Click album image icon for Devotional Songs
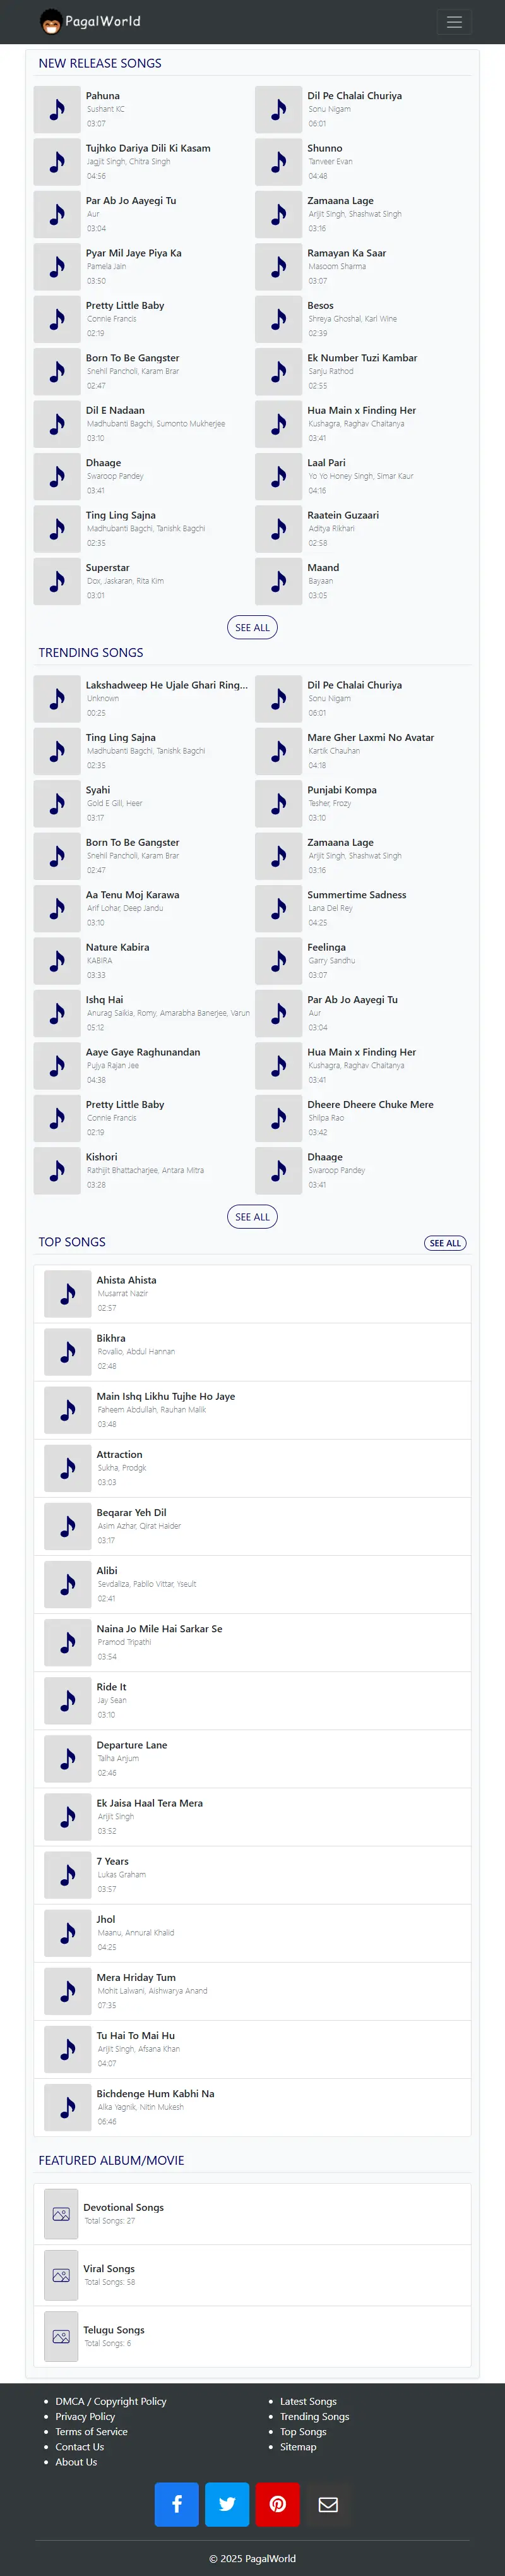 tap(61, 2214)
